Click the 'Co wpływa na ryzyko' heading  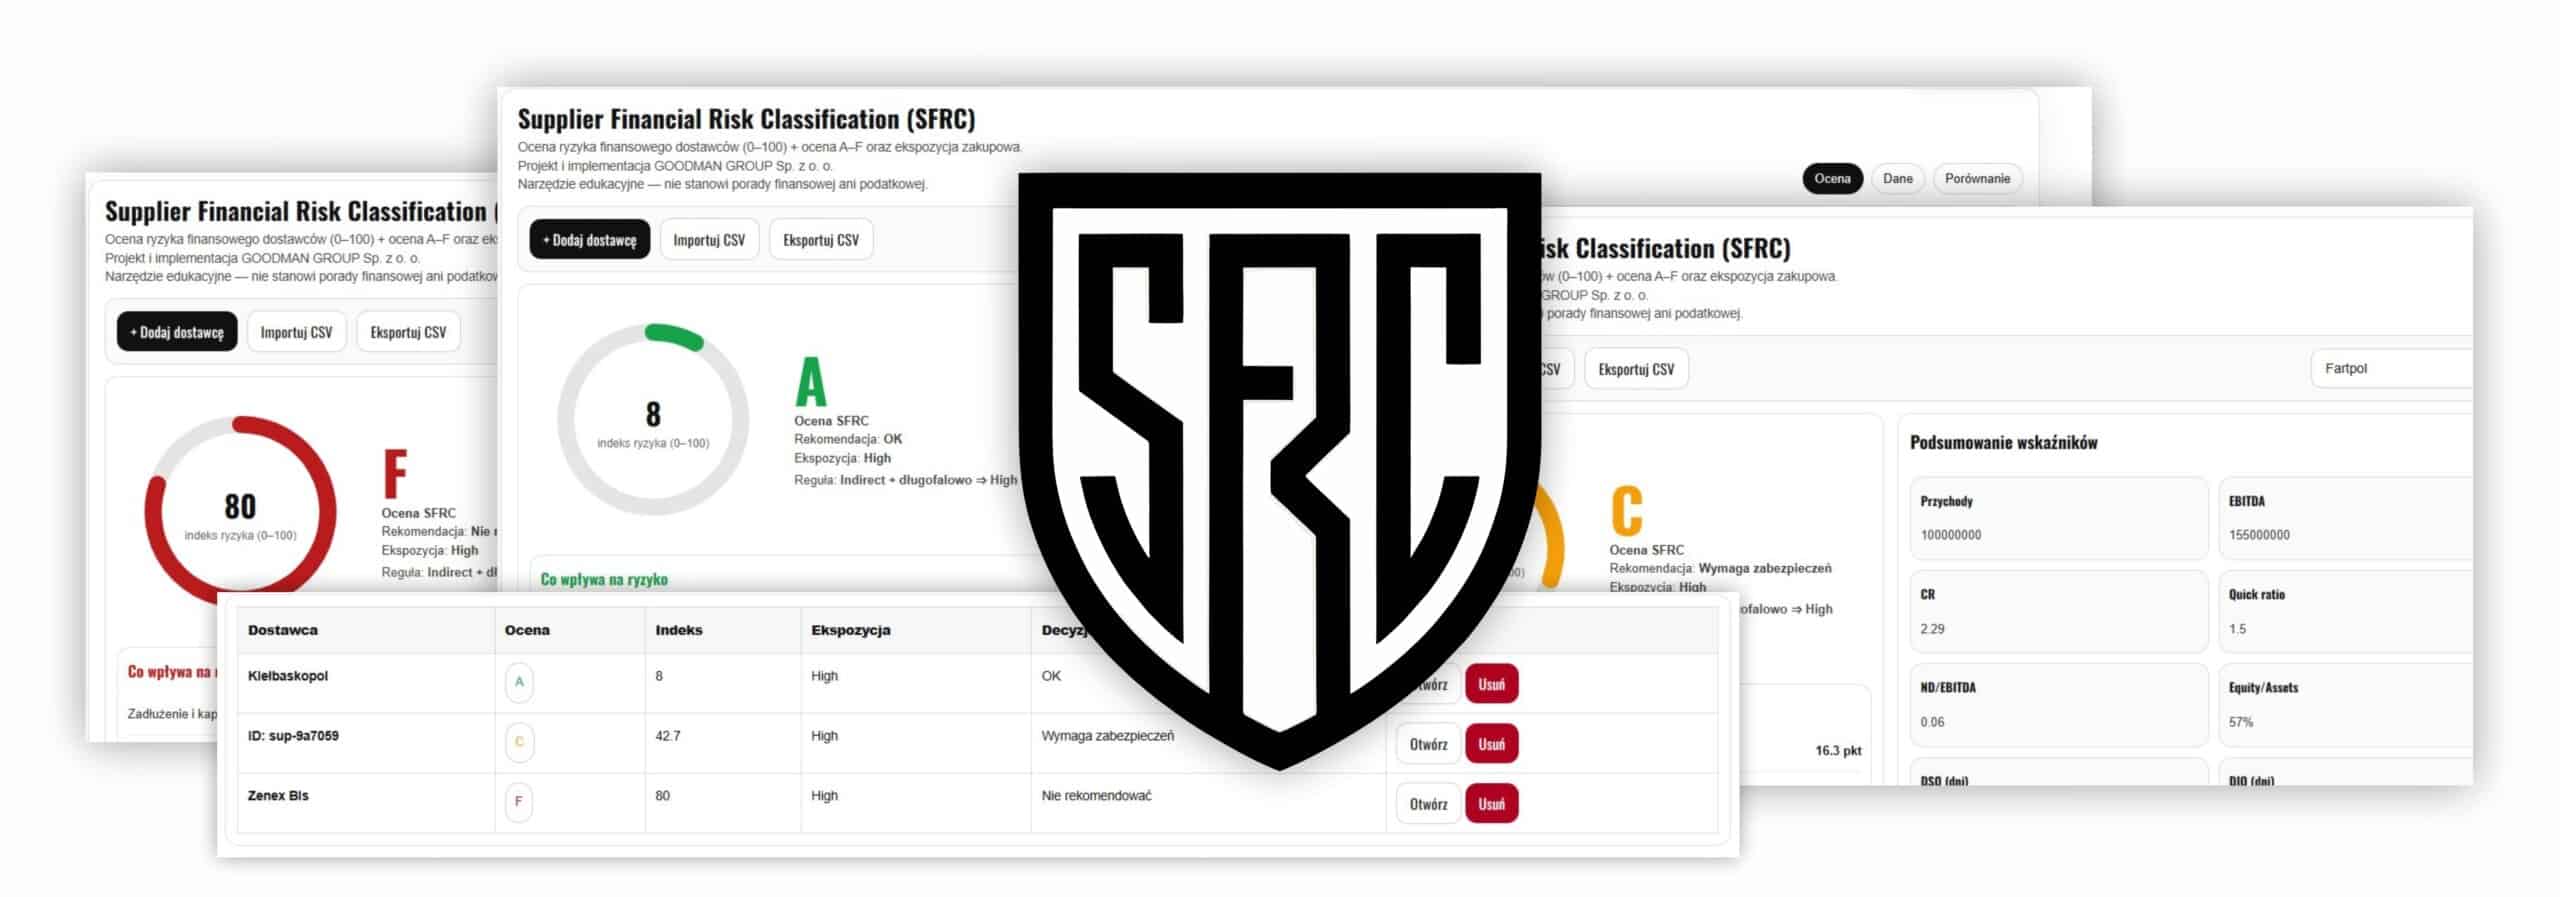[604, 579]
